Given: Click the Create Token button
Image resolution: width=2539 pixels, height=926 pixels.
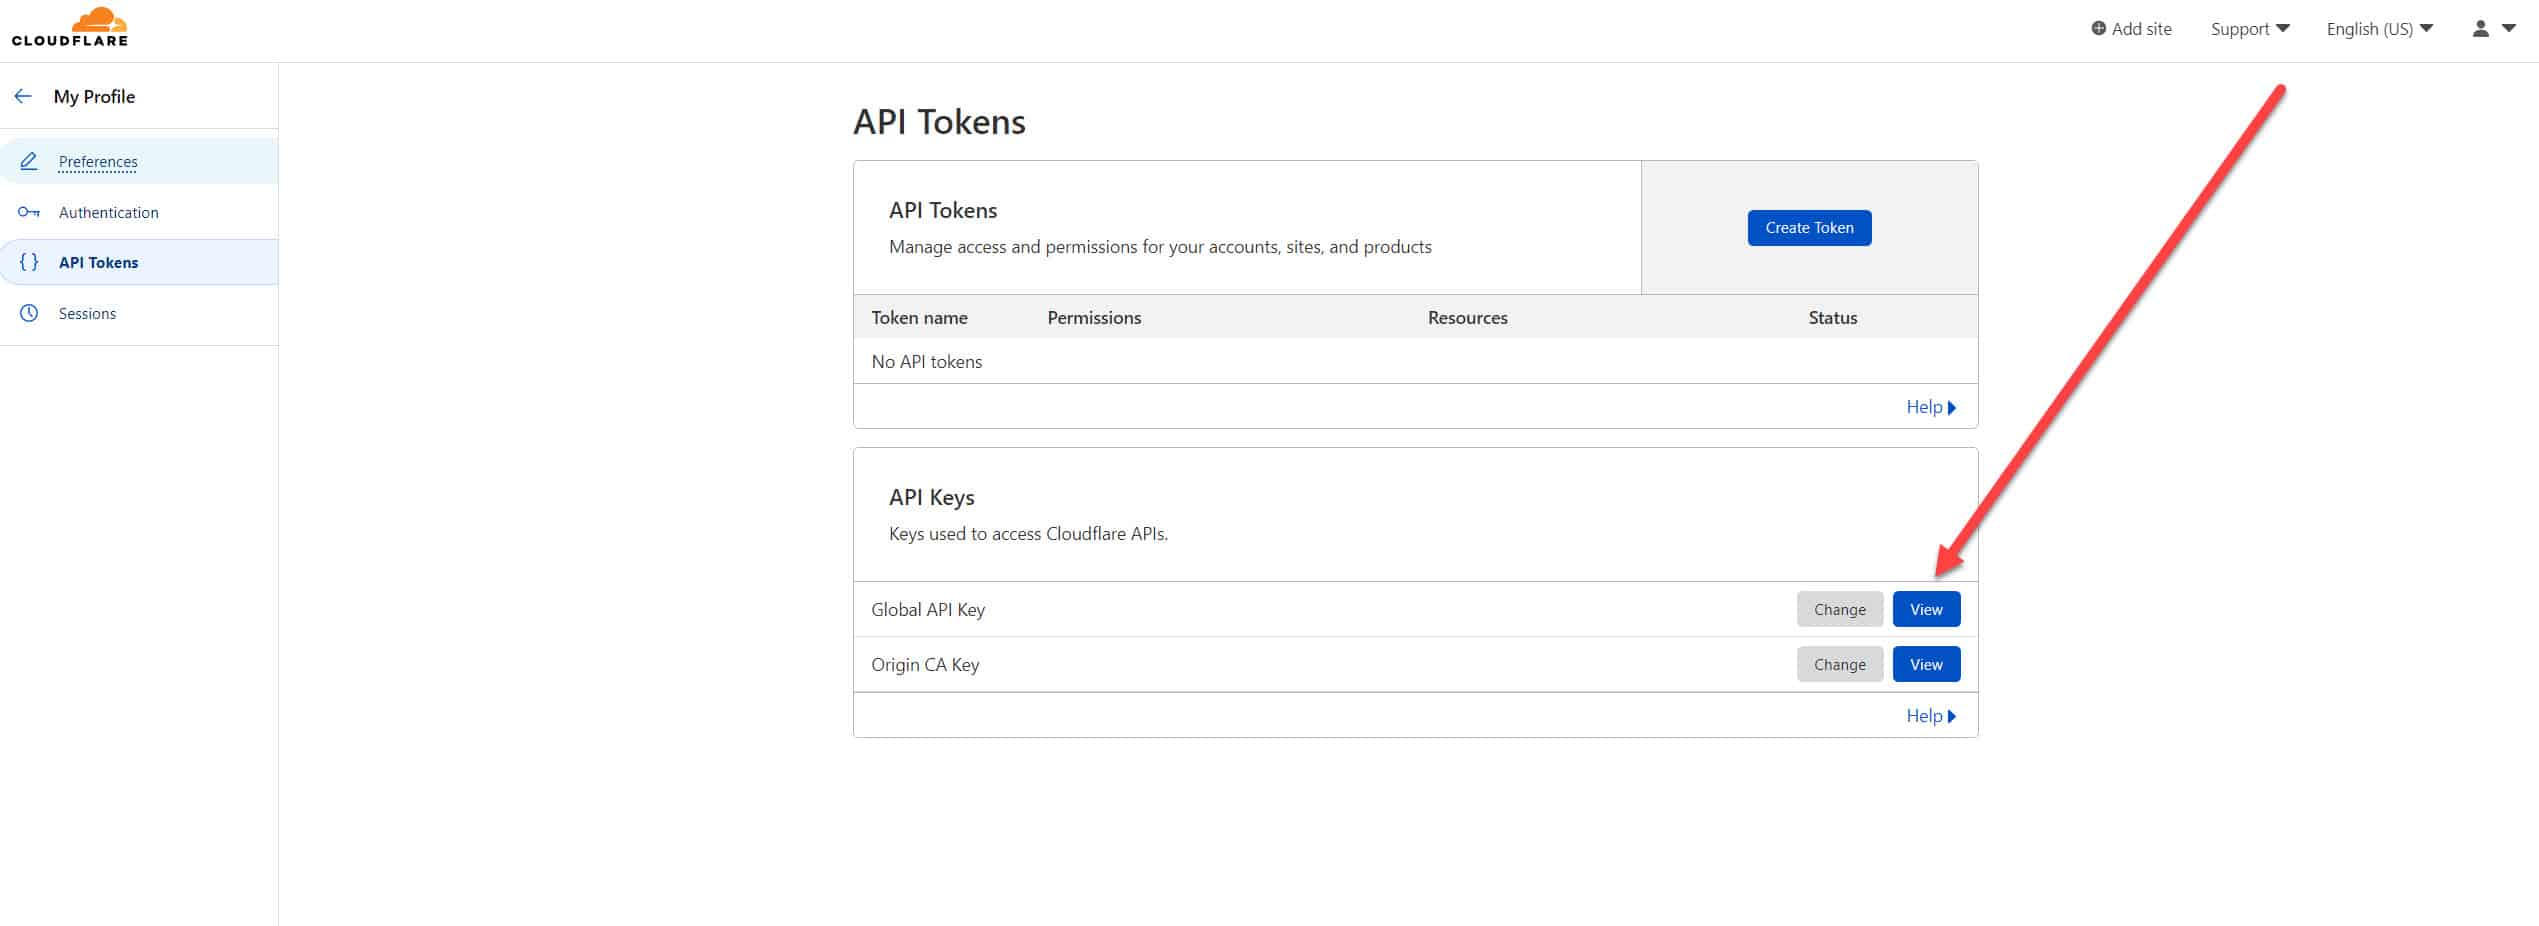Looking at the screenshot, I should pos(1809,228).
